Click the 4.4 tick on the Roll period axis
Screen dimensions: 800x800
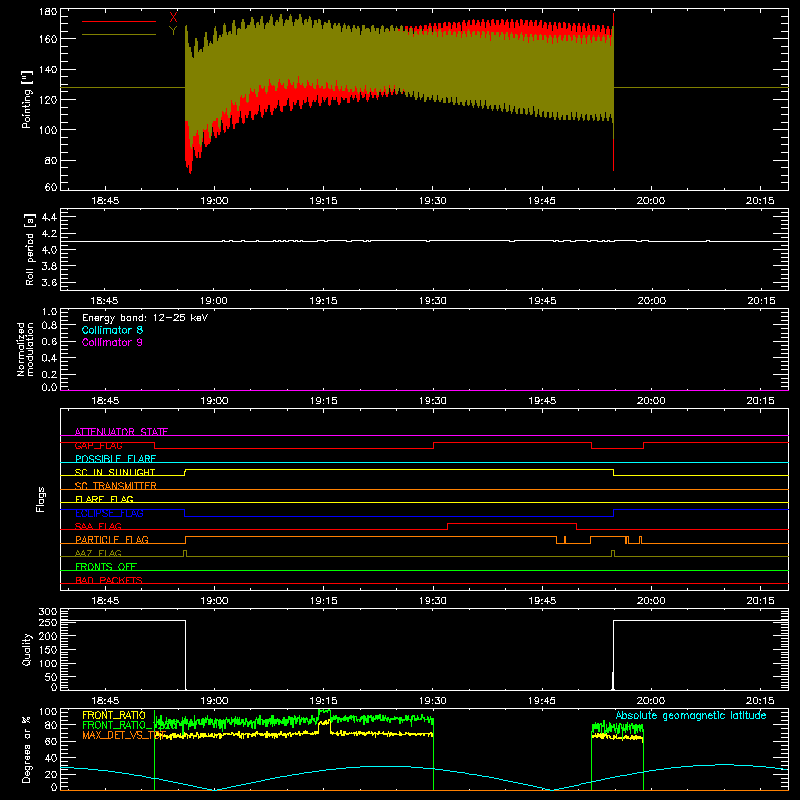[x=48, y=217]
